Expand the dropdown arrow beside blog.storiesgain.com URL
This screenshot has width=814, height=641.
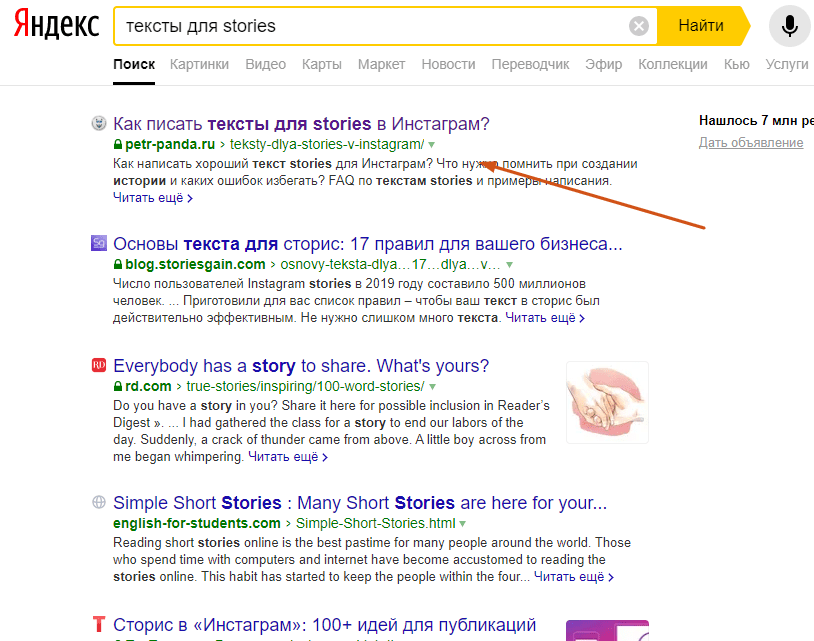pos(510,265)
